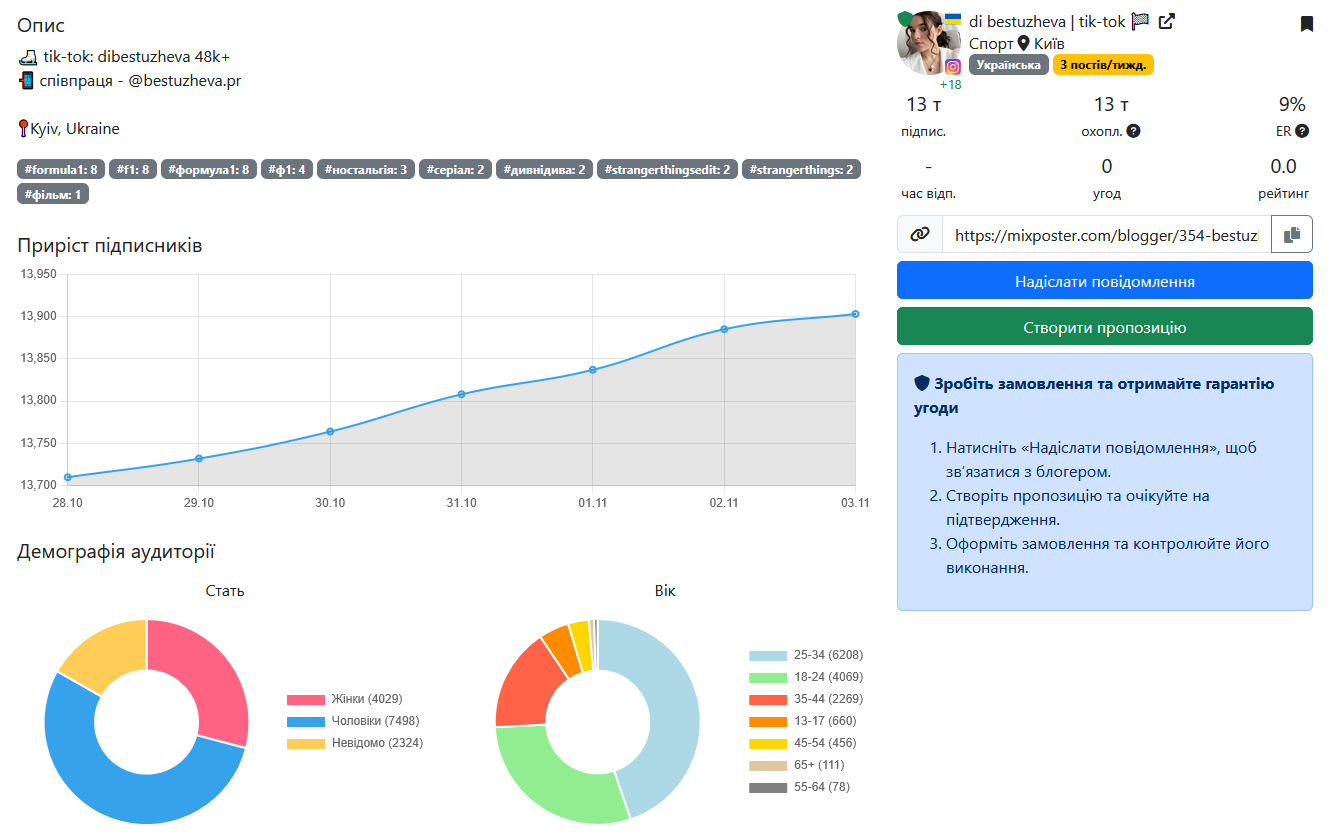Toggle Жінки legend in the gender chart
Viewport: 1328px width, 836px height.
344,699
